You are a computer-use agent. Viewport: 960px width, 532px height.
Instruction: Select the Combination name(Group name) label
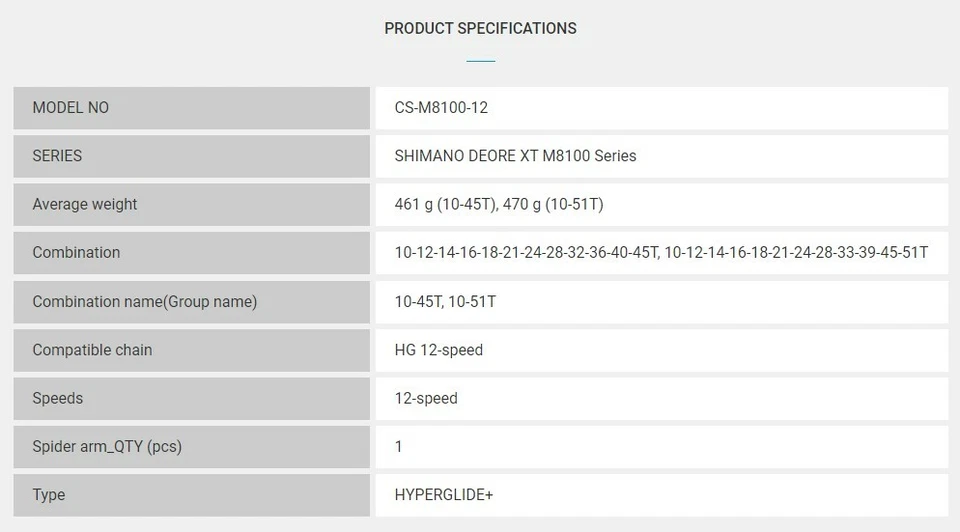(145, 301)
